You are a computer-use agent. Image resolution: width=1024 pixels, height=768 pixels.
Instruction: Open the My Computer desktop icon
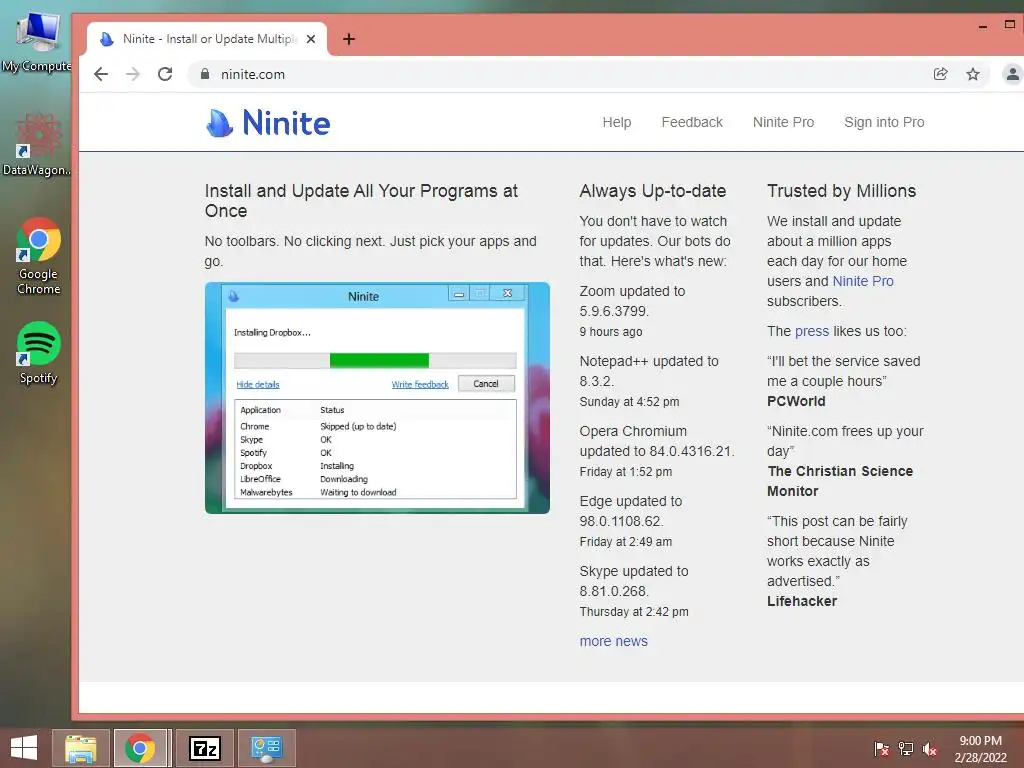37,41
